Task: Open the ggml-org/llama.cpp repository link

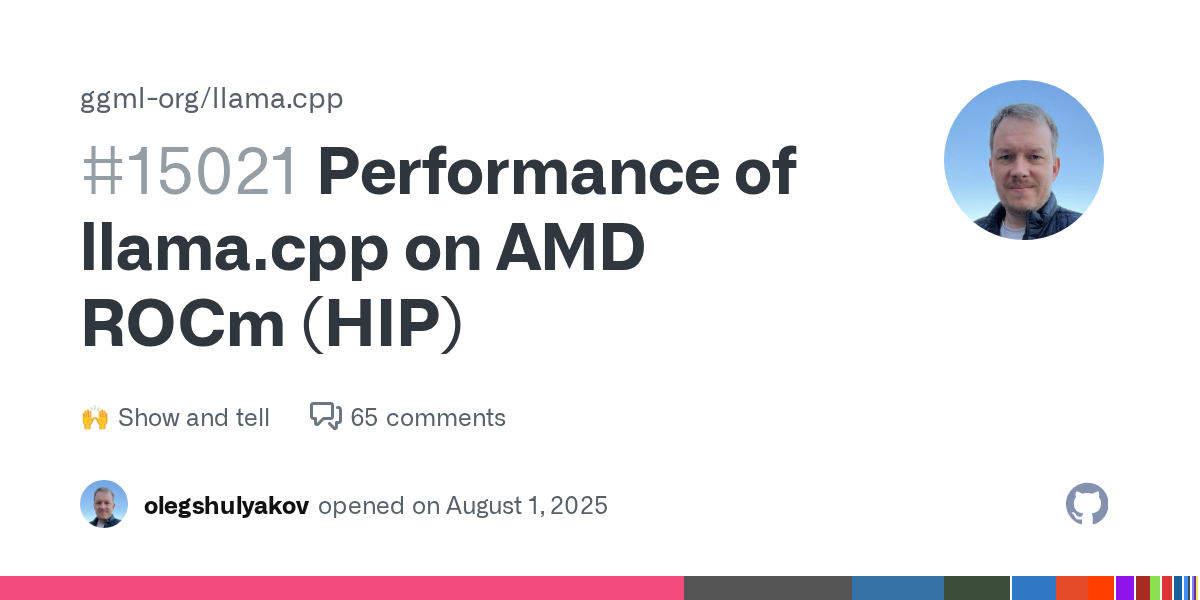Action: pos(212,98)
